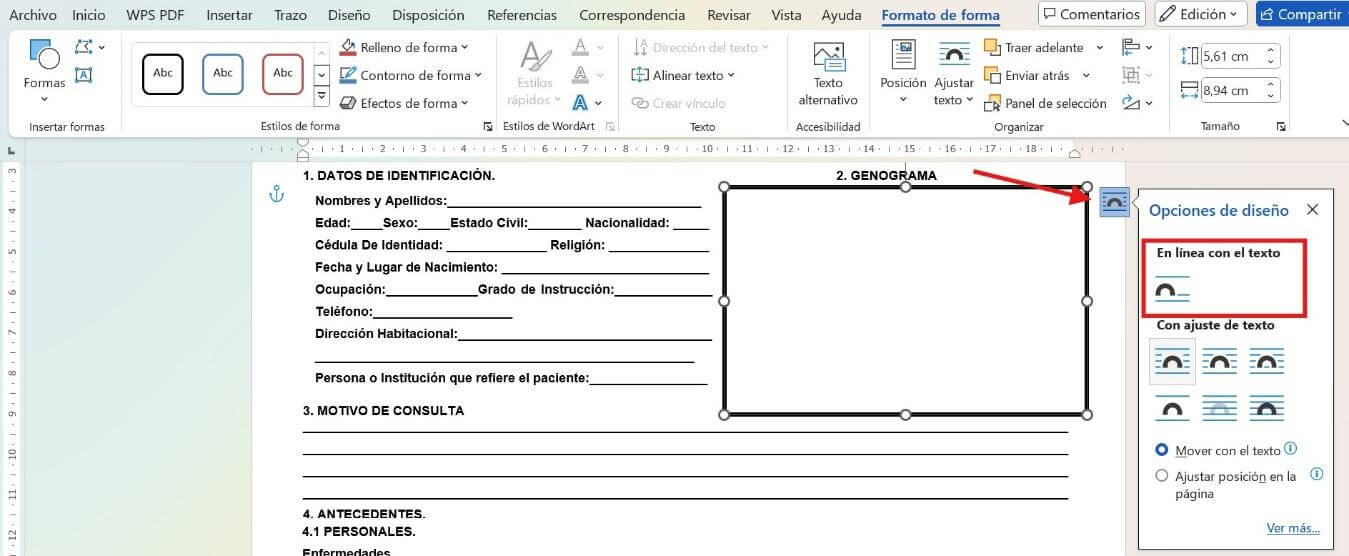
Task: Switch to the Ayuda tab
Action: [x=841, y=15]
